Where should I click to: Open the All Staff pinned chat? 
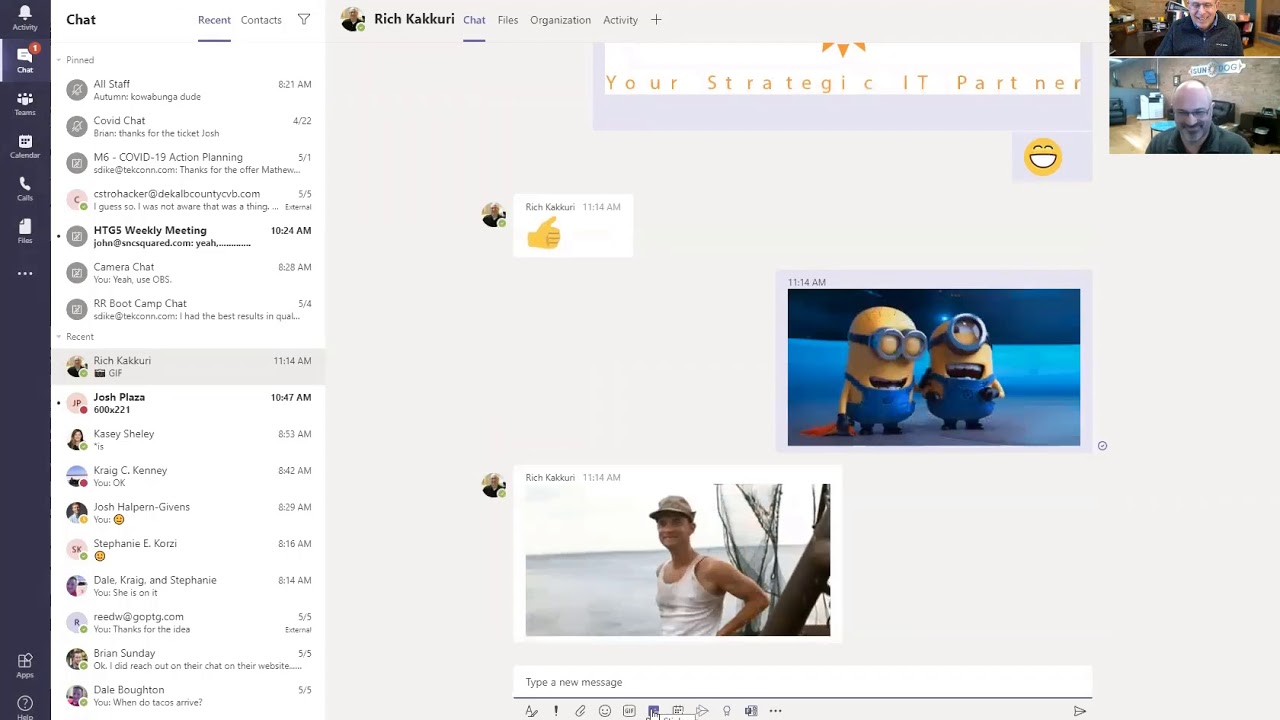point(188,90)
